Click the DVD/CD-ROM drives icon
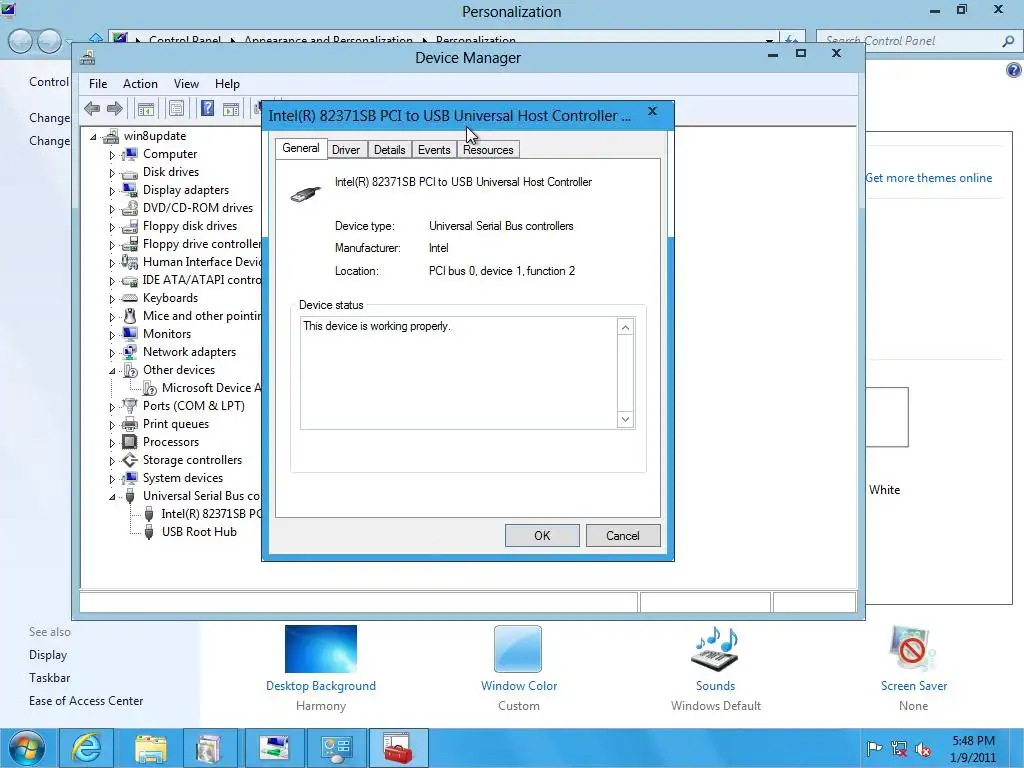Screen dimensions: 1024x768 click(x=130, y=208)
